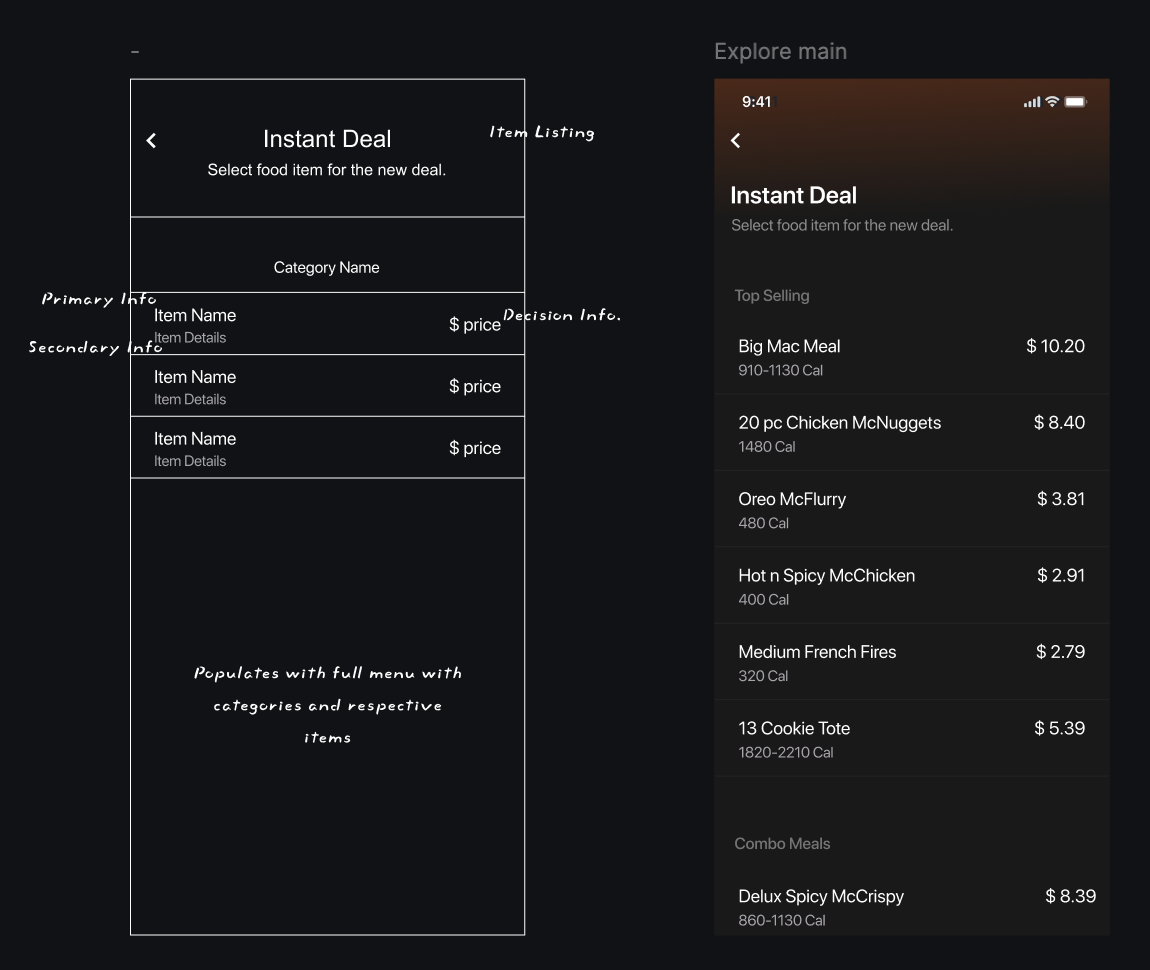Click the 320 Cal detail text
1150x970 pixels.
pos(763,676)
